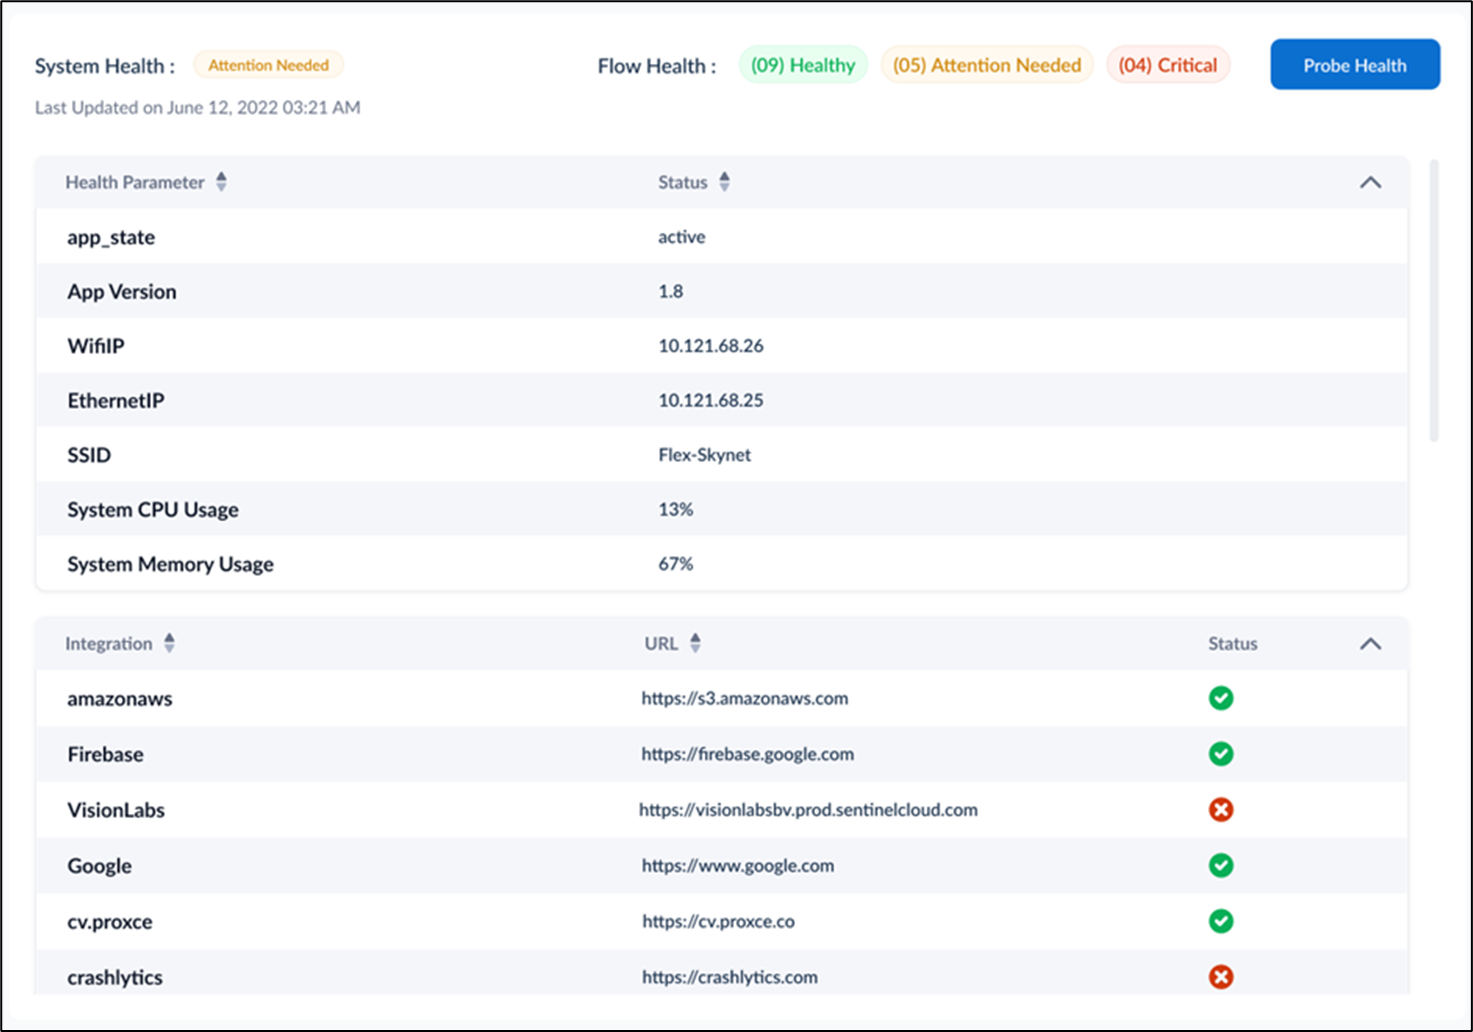The height and width of the screenshot is (1032, 1473).
Task: Select the (05) Attention Needed flow badge
Action: pyautogui.click(x=987, y=65)
